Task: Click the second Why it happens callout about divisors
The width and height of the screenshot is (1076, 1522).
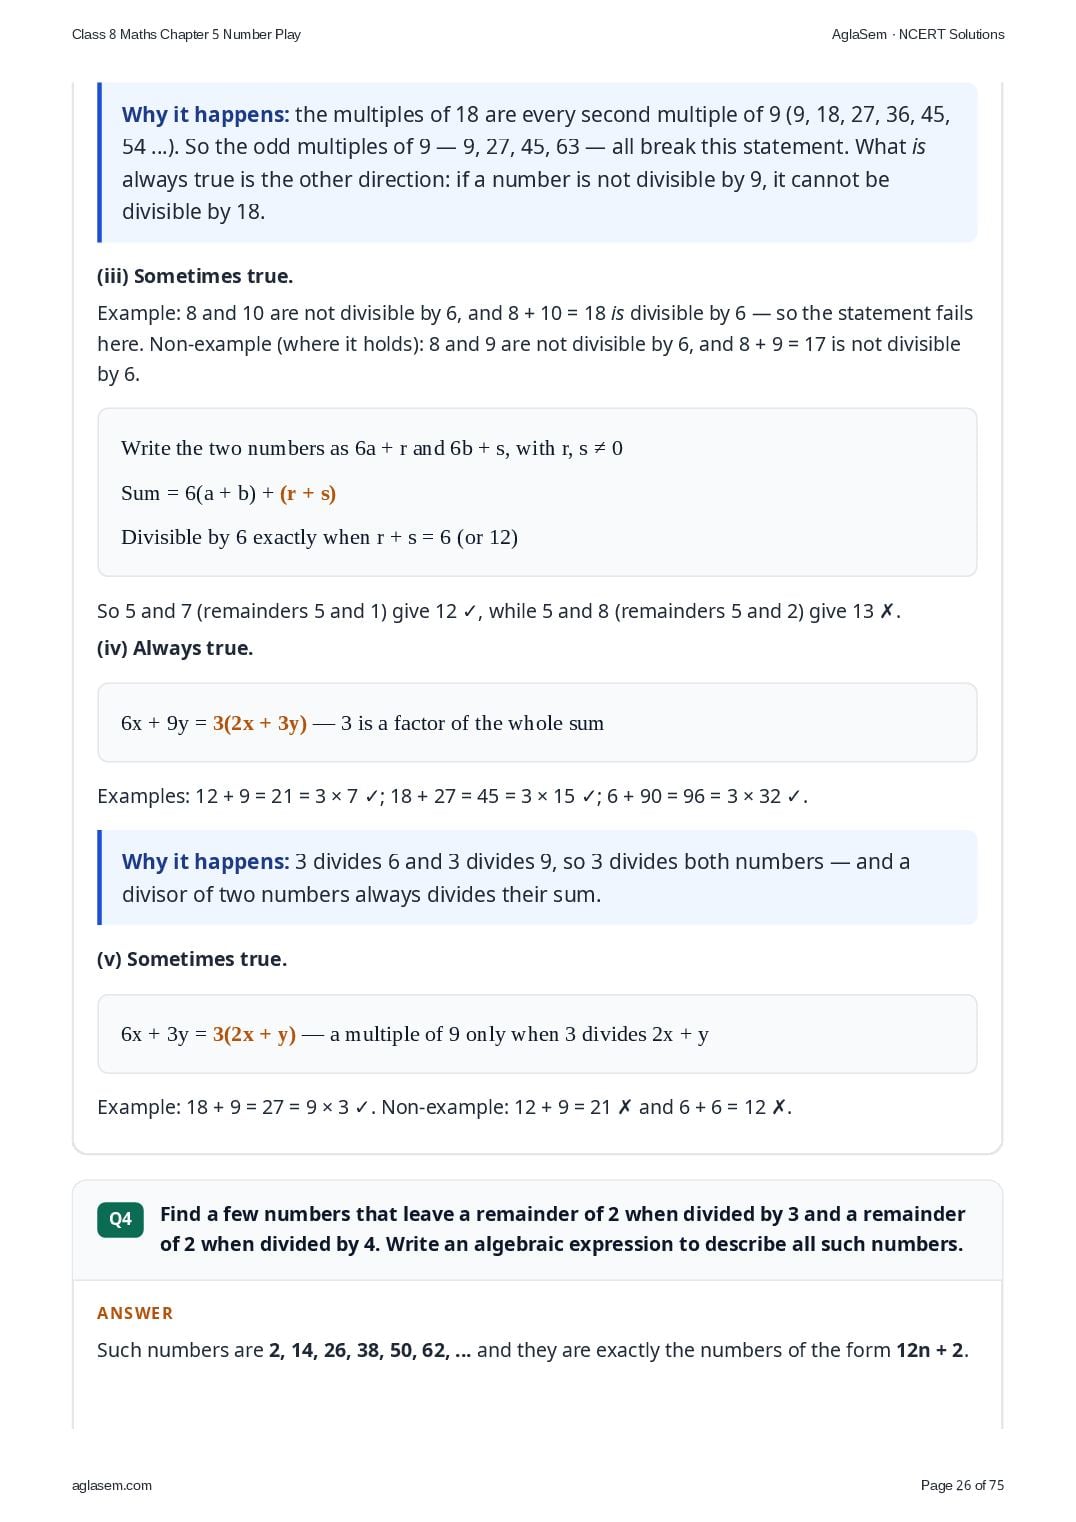Action: tap(537, 877)
